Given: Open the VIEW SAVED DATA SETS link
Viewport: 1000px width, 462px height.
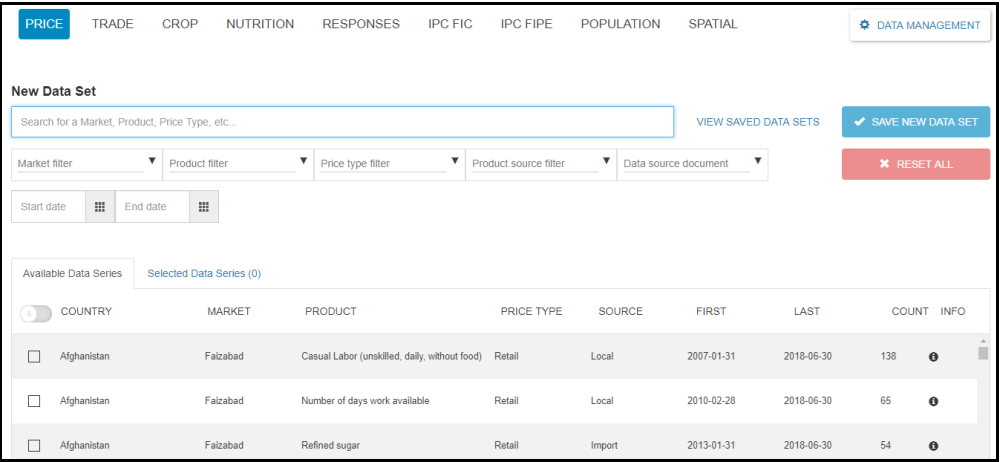Looking at the screenshot, I should [x=757, y=122].
